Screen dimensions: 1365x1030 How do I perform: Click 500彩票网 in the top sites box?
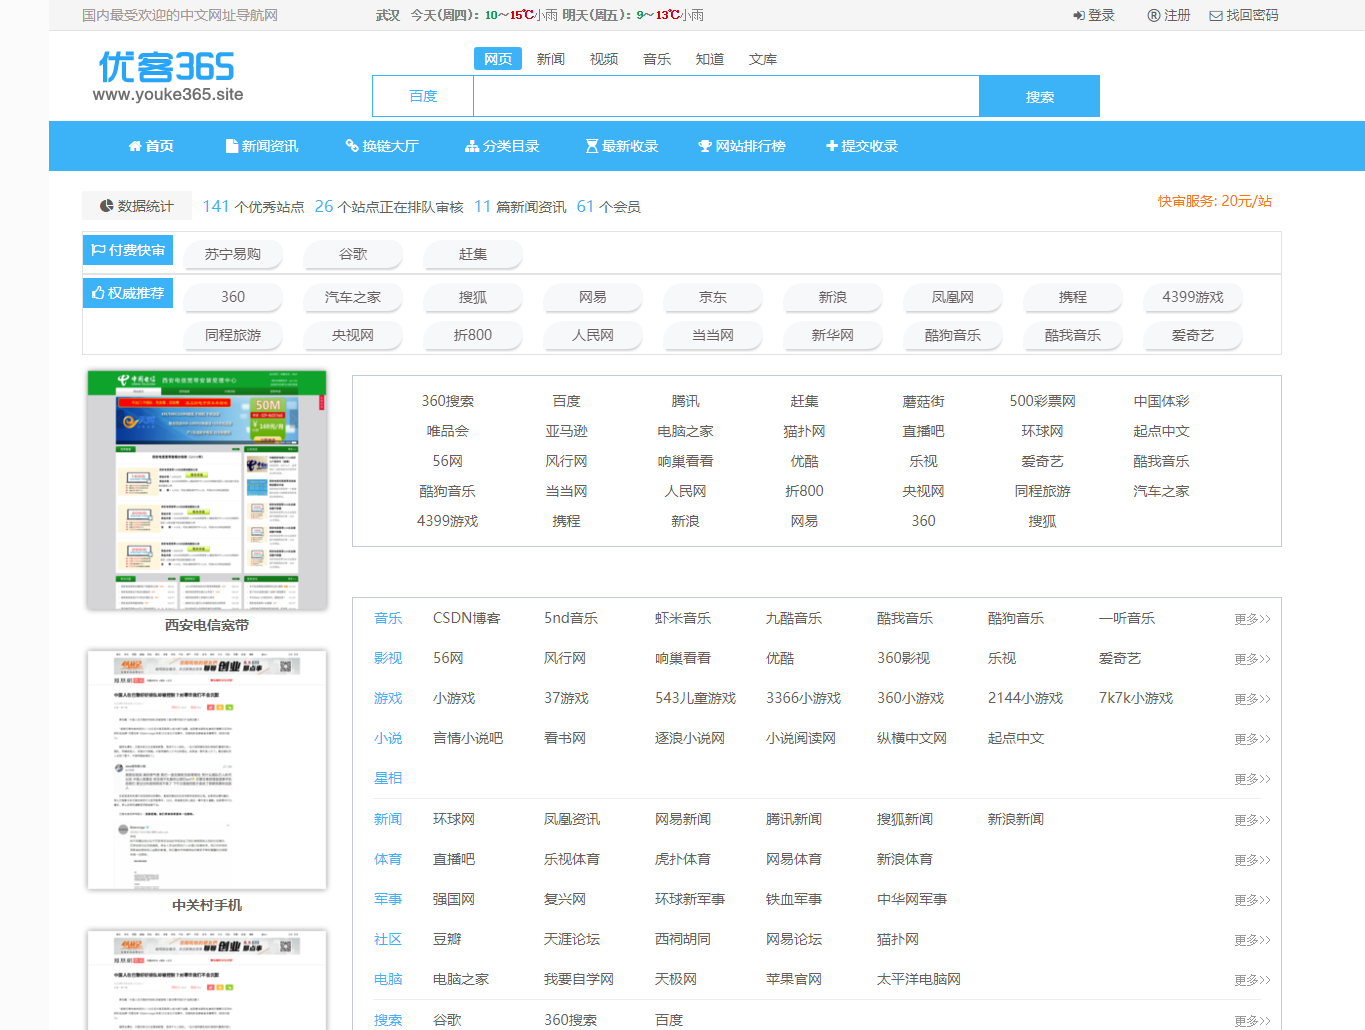point(1043,401)
